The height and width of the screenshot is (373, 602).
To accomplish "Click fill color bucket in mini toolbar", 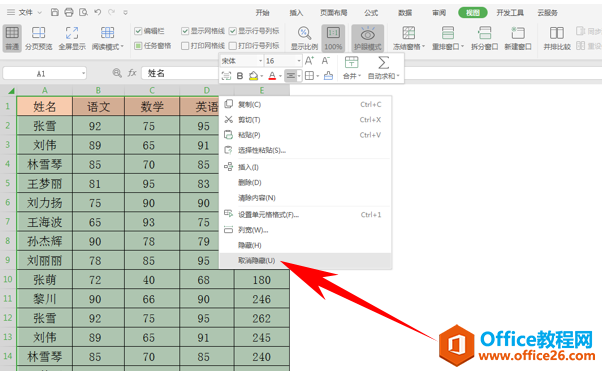I will (x=253, y=76).
